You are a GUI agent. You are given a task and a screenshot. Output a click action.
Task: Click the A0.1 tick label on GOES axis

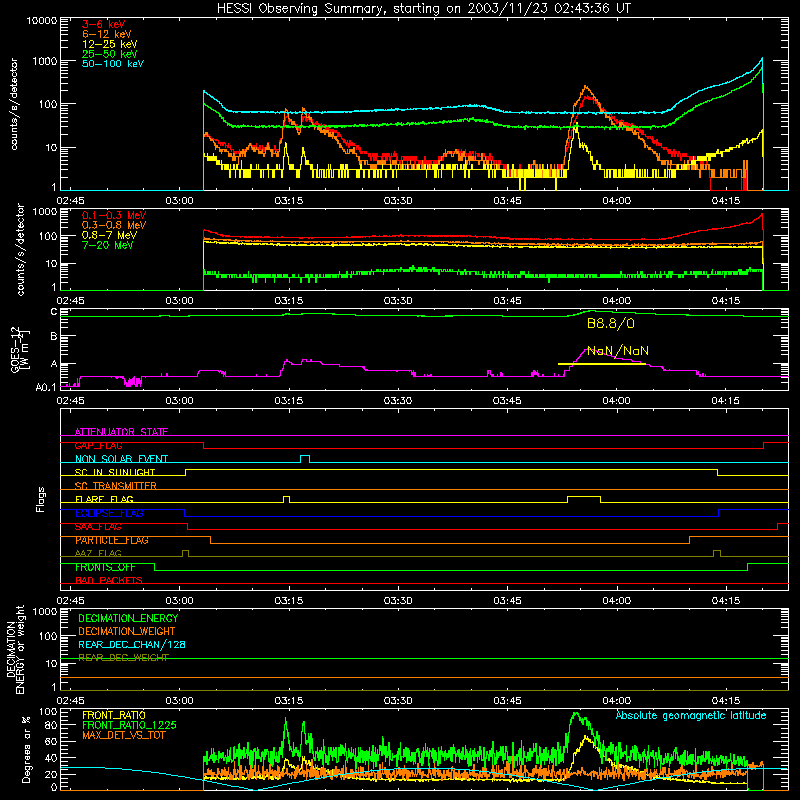coord(45,387)
